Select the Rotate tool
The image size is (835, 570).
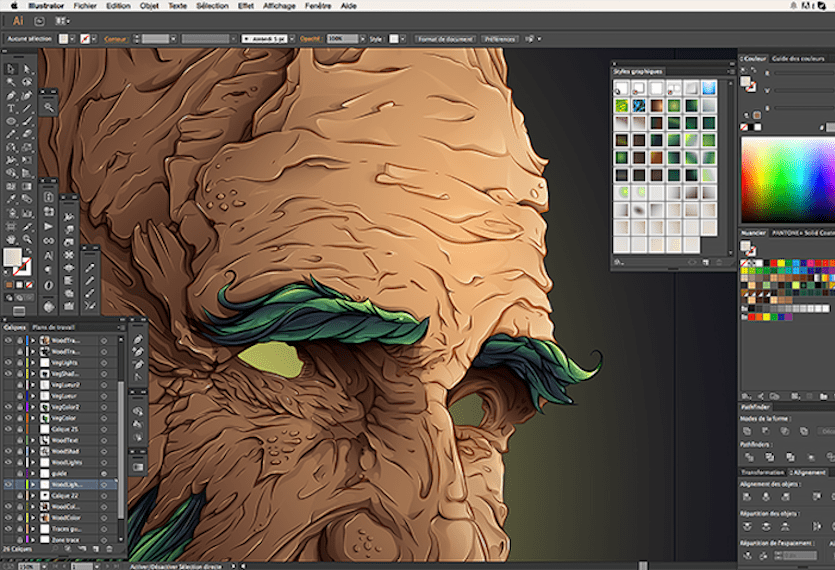click(x=11, y=148)
